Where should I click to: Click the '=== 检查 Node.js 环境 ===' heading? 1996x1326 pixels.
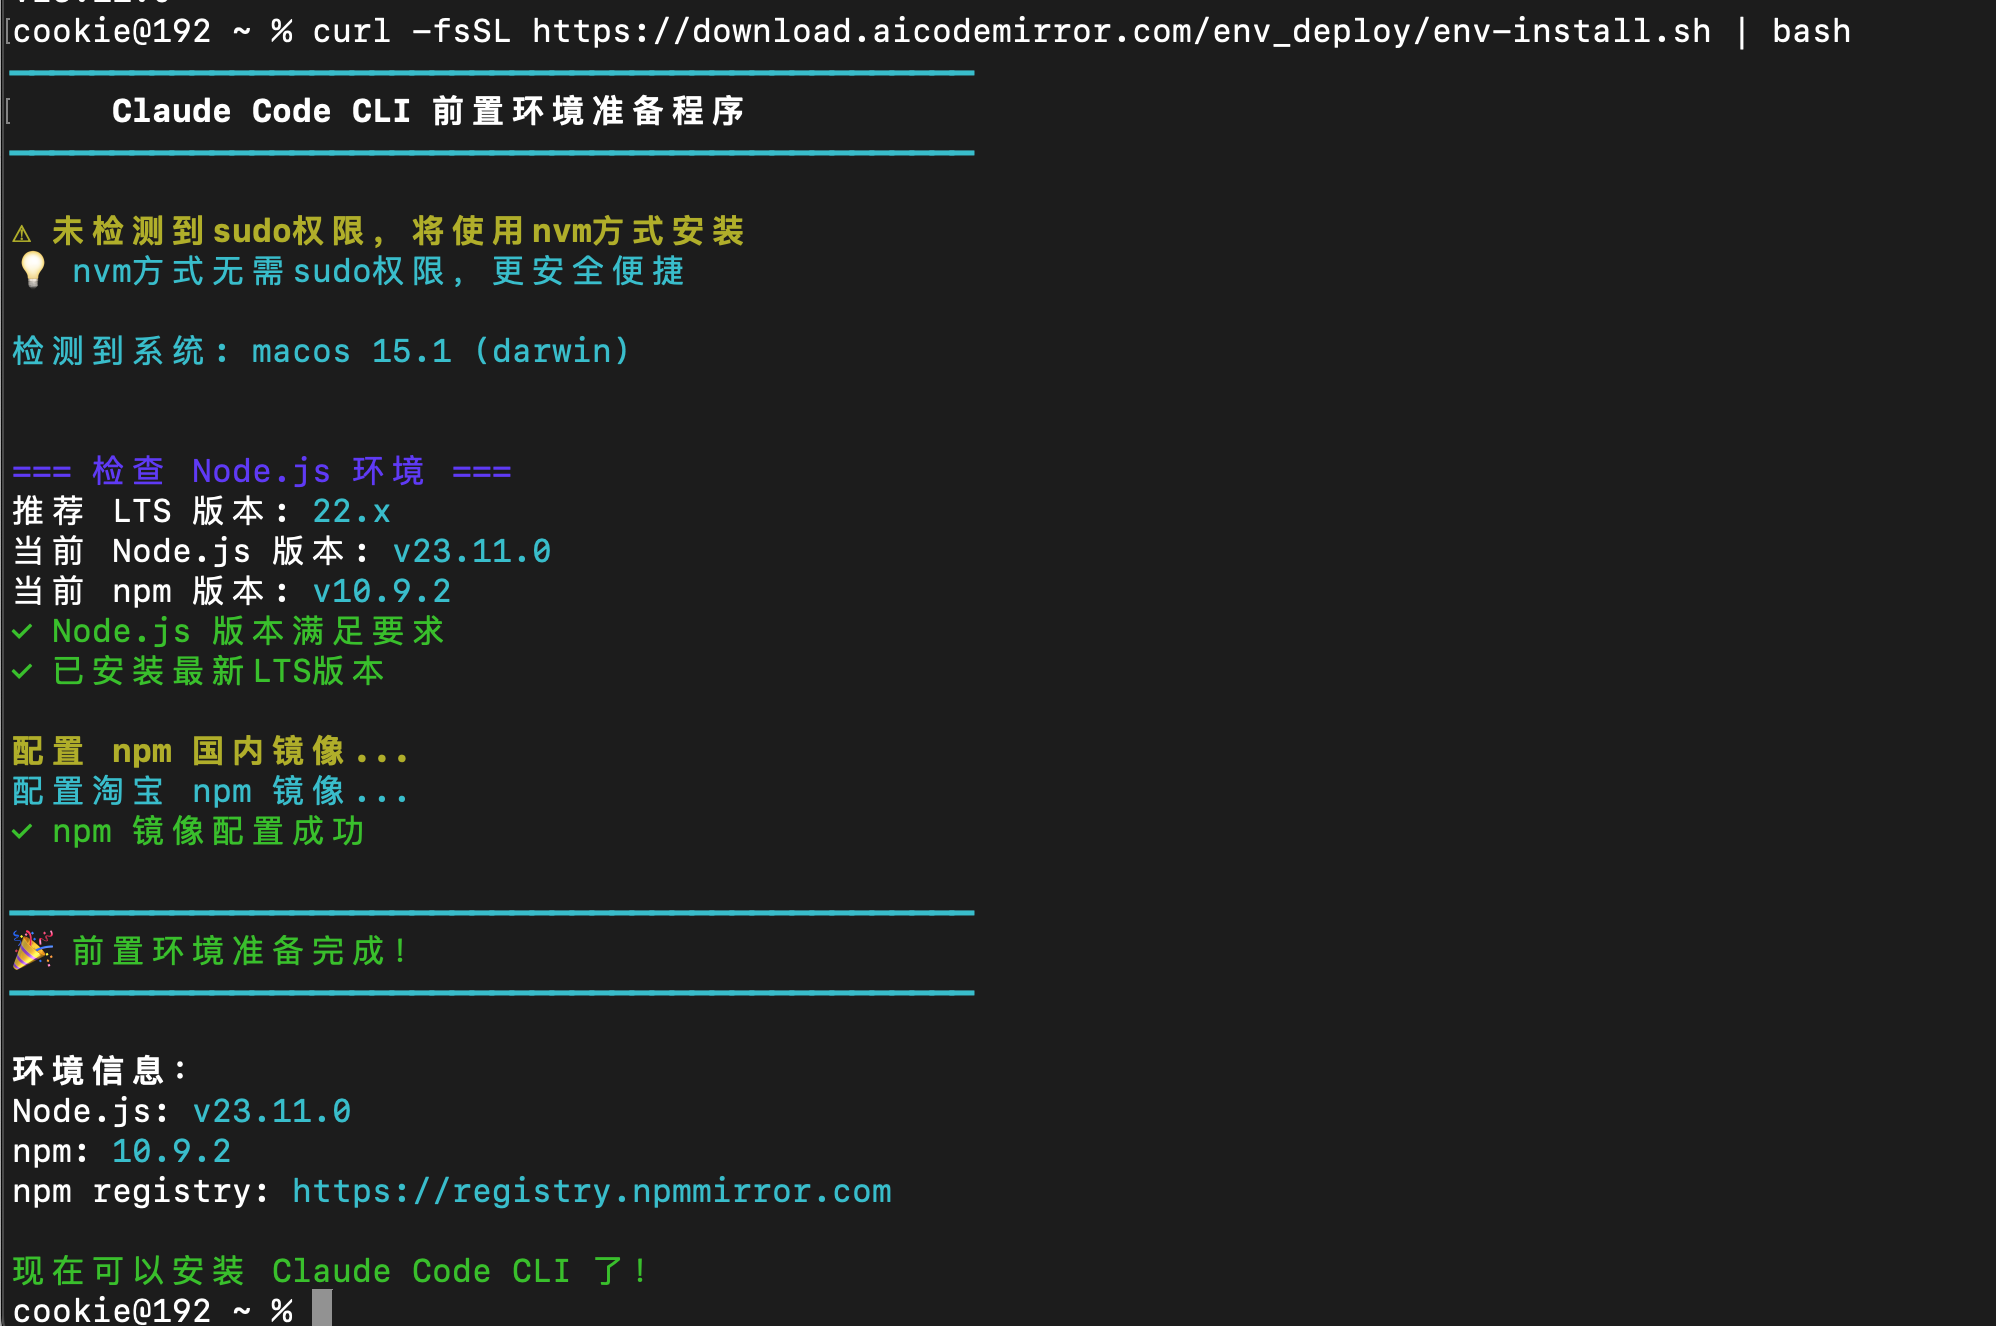[262, 471]
